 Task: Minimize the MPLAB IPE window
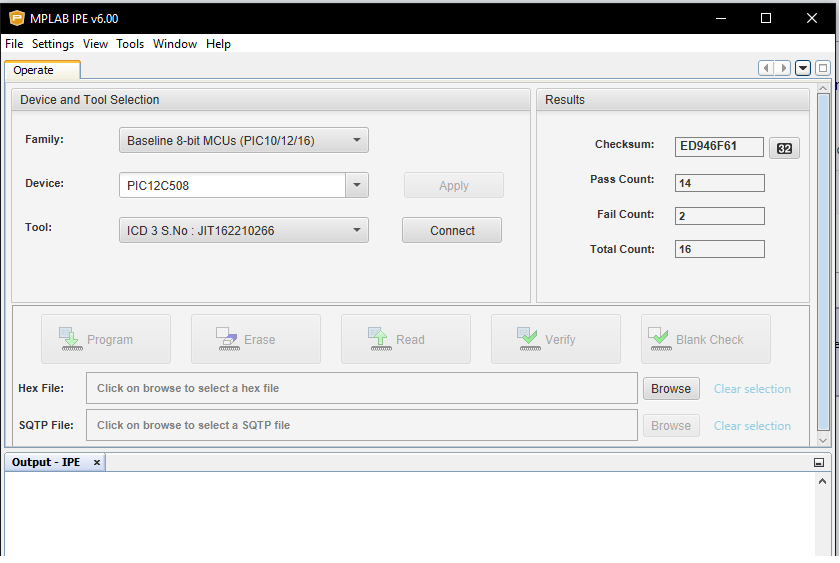721,18
